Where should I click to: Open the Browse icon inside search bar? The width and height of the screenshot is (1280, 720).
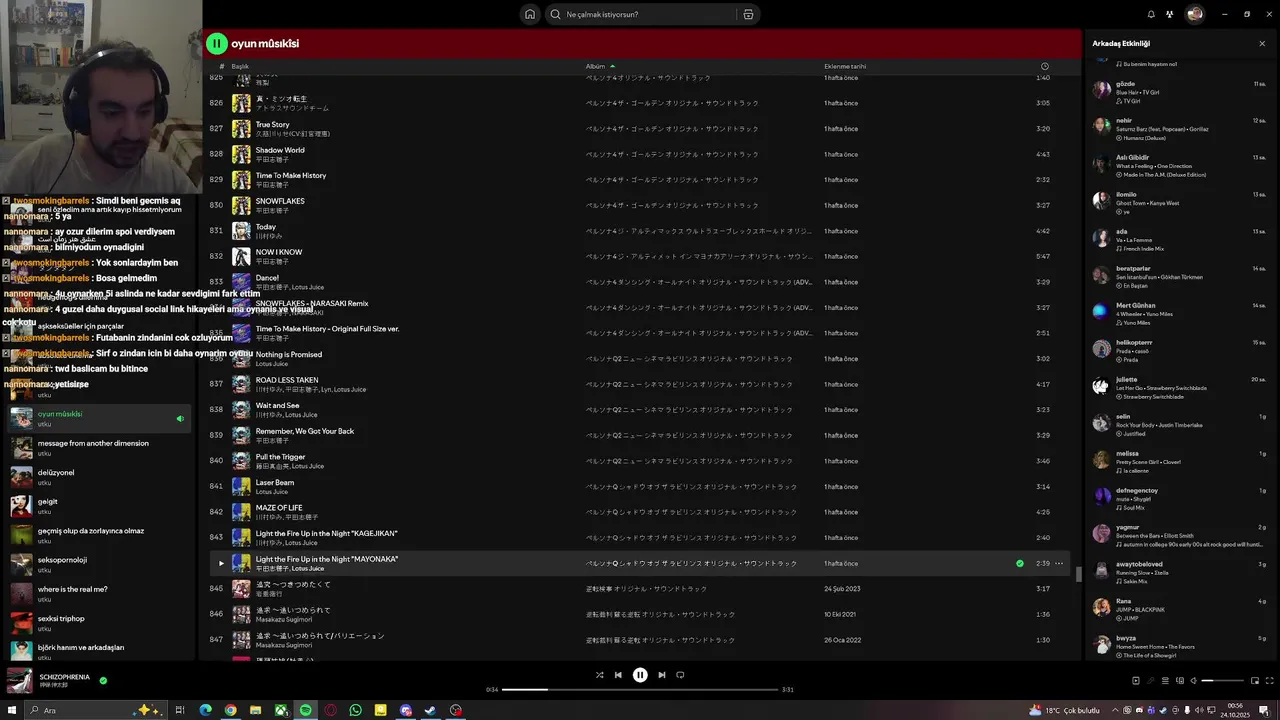pyautogui.click(x=748, y=14)
